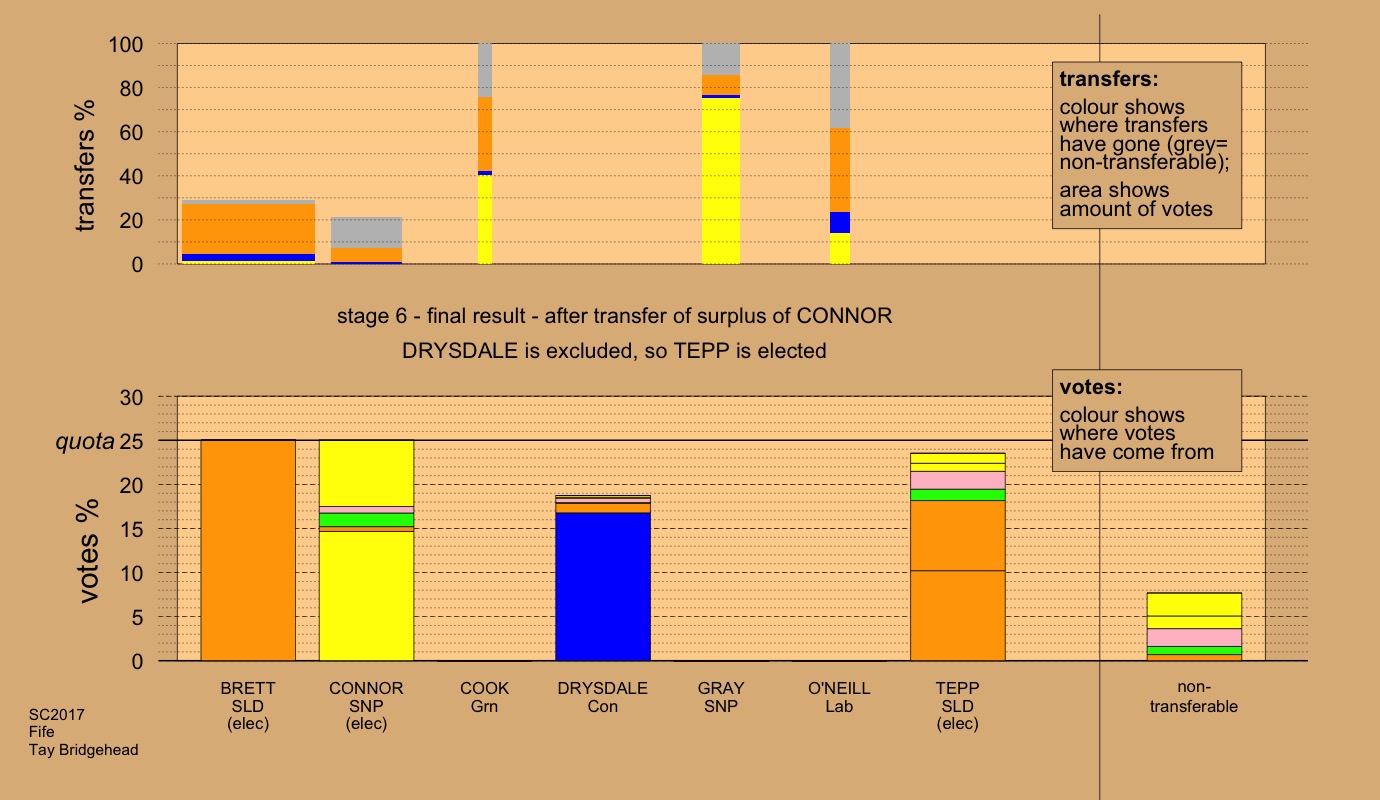The width and height of the screenshot is (1380, 800).
Task: Click the grey segment of CONNOR's transfers bar
Action: point(366,232)
